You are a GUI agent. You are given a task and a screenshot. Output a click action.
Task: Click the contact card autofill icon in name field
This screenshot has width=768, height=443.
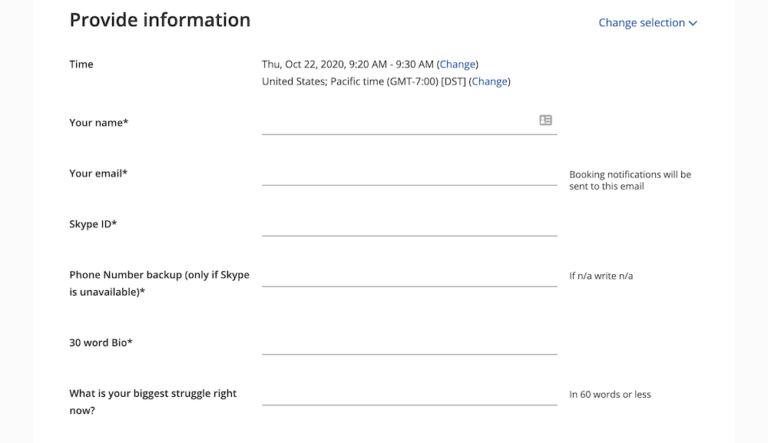546,120
